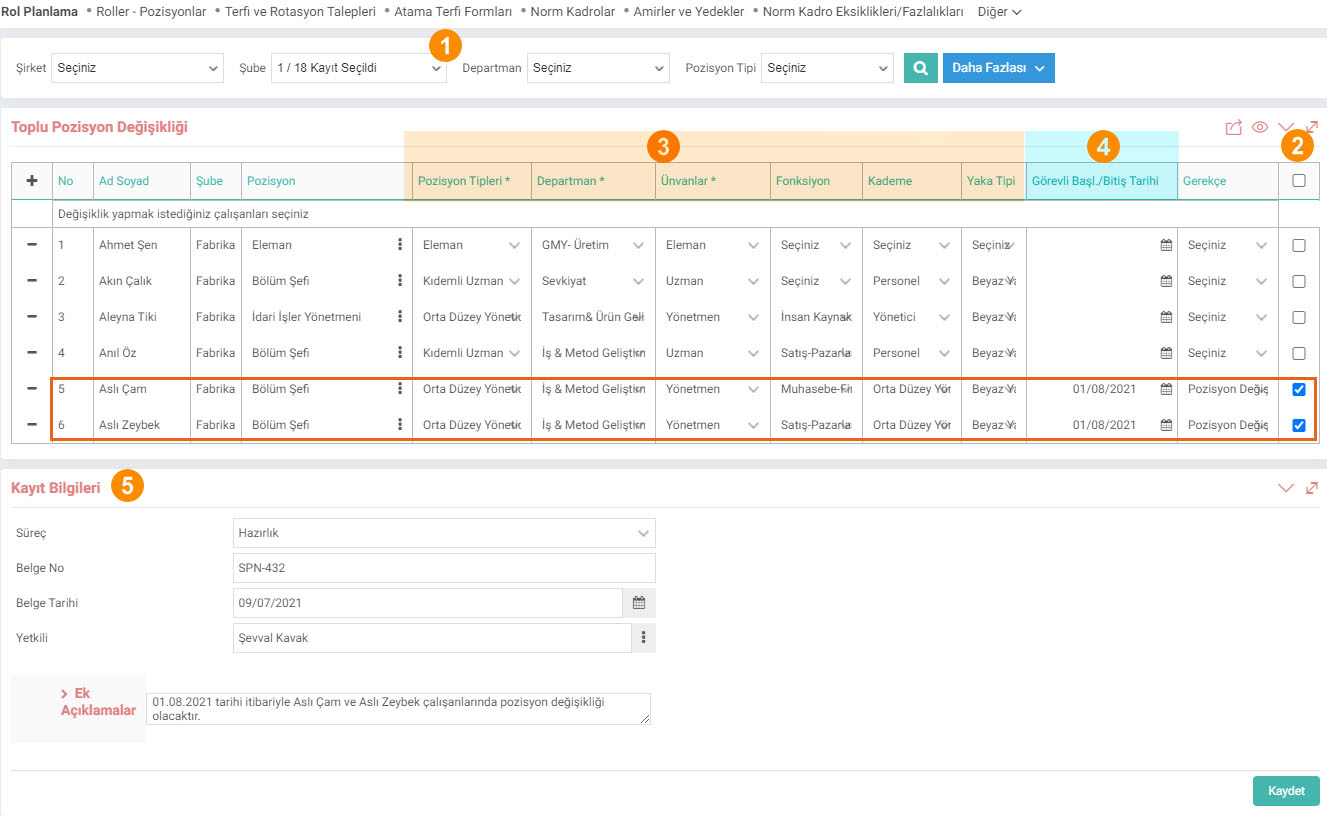
Task: Open Norm Kadrolar menu item
Action: pos(572,12)
